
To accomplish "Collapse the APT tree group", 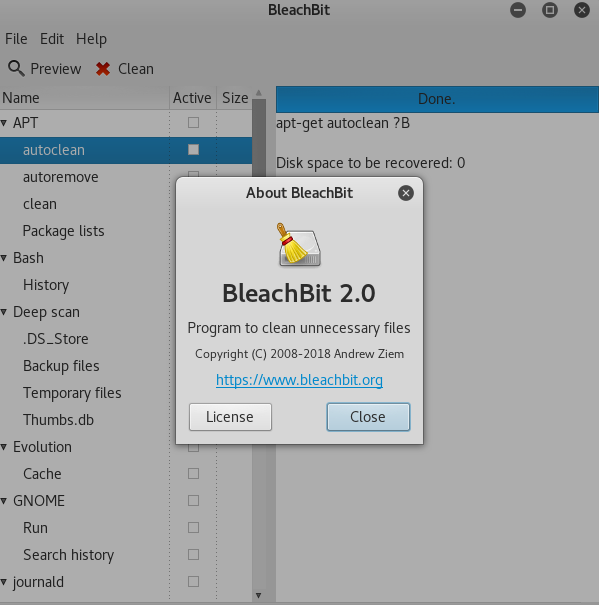I will point(4,123).
